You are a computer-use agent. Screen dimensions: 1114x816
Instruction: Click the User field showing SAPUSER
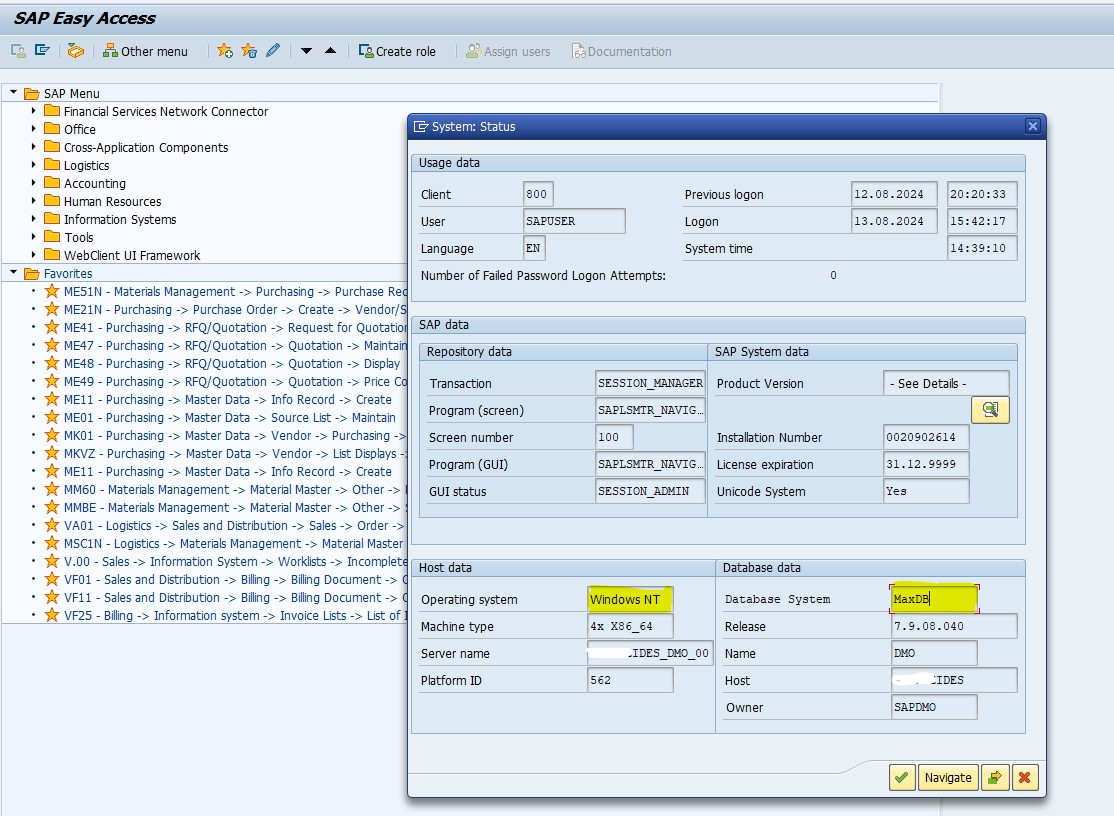point(574,221)
